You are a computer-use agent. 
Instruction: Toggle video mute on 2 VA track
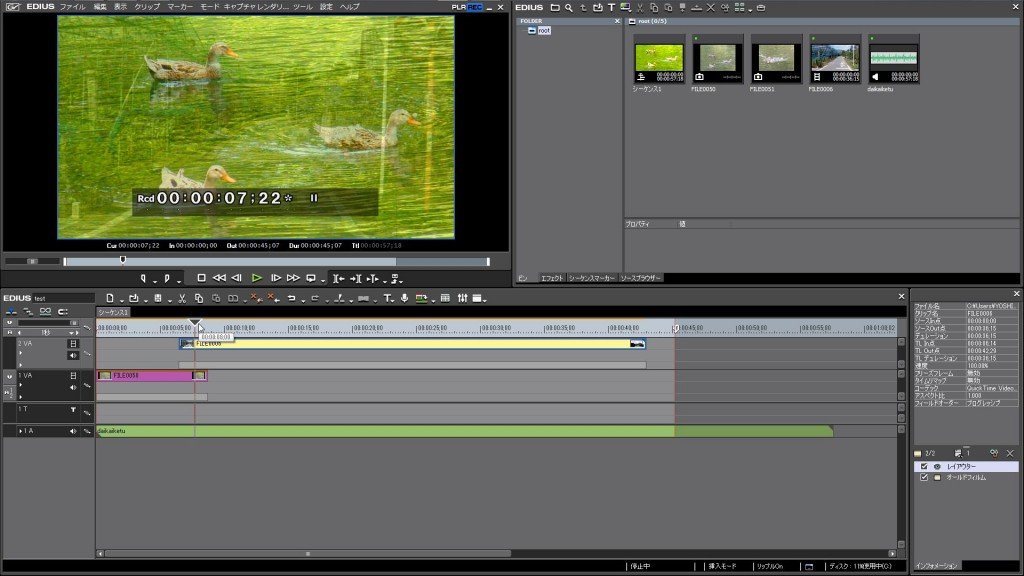[73, 344]
